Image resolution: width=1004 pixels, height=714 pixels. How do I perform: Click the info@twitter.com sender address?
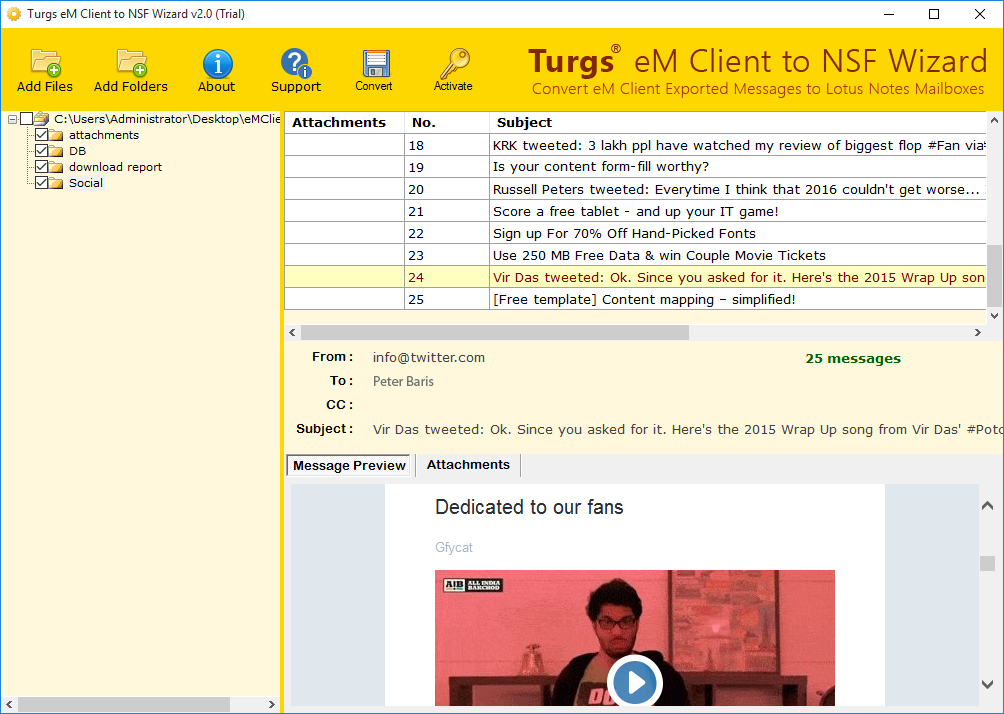coord(429,357)
